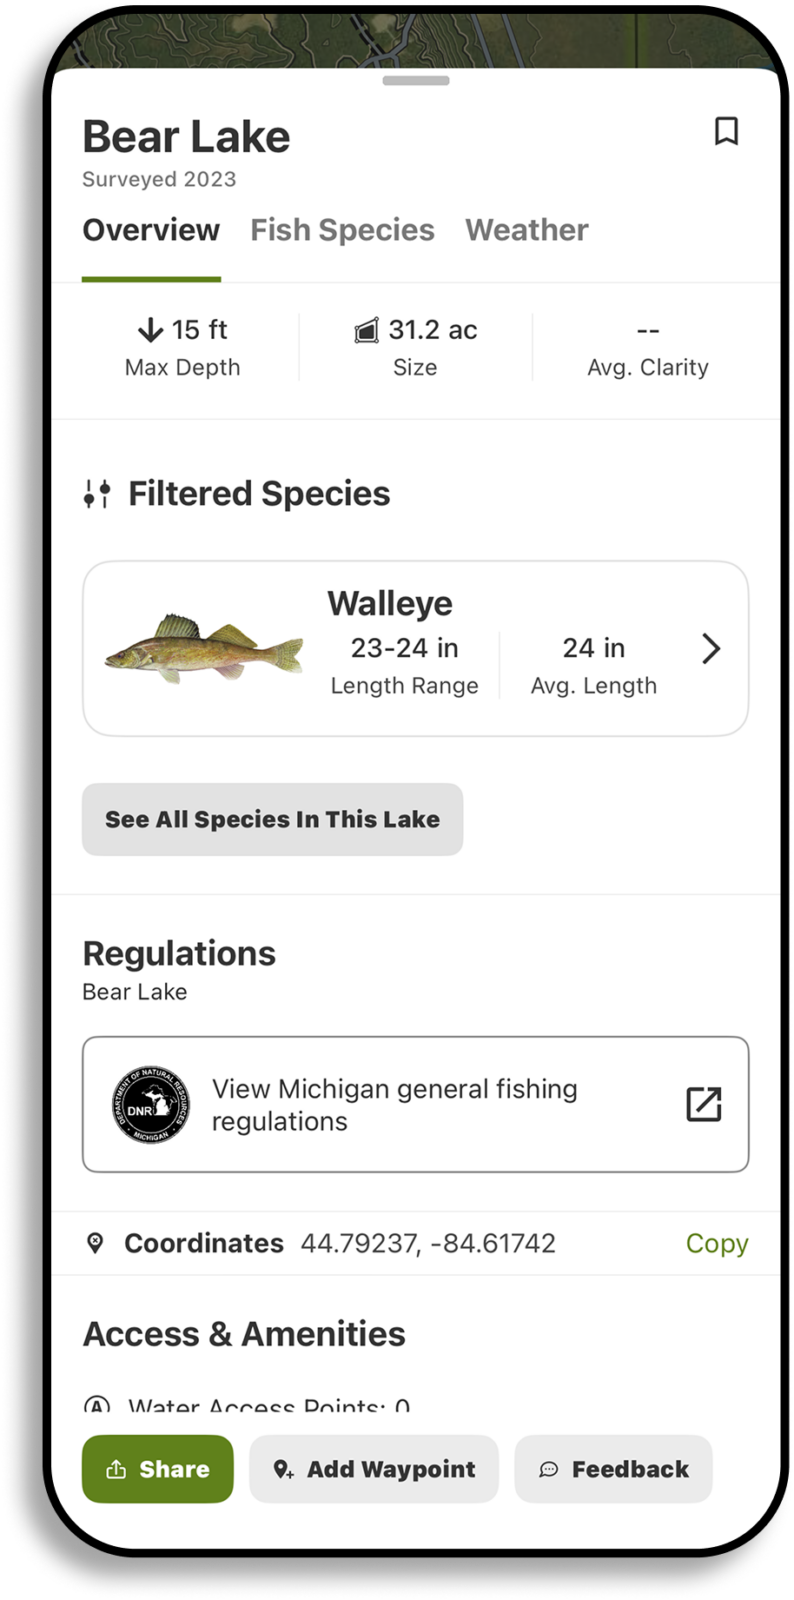Open the Weather tab

[x=527, y=230]
